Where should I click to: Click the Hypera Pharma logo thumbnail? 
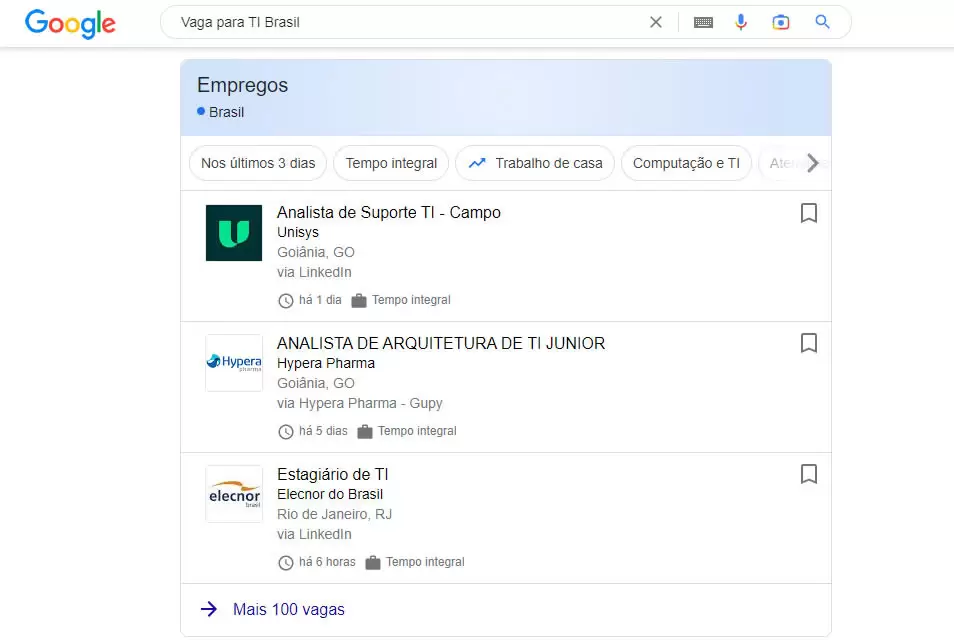[234, 363]
